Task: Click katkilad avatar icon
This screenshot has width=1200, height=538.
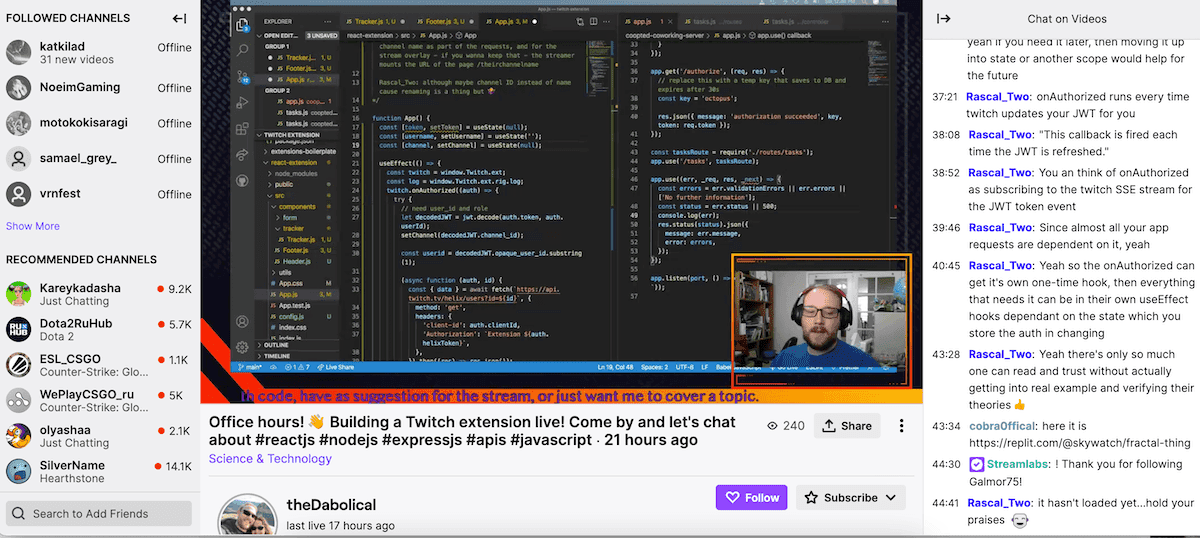Action: pyautogui.click(x=19, y=53)
